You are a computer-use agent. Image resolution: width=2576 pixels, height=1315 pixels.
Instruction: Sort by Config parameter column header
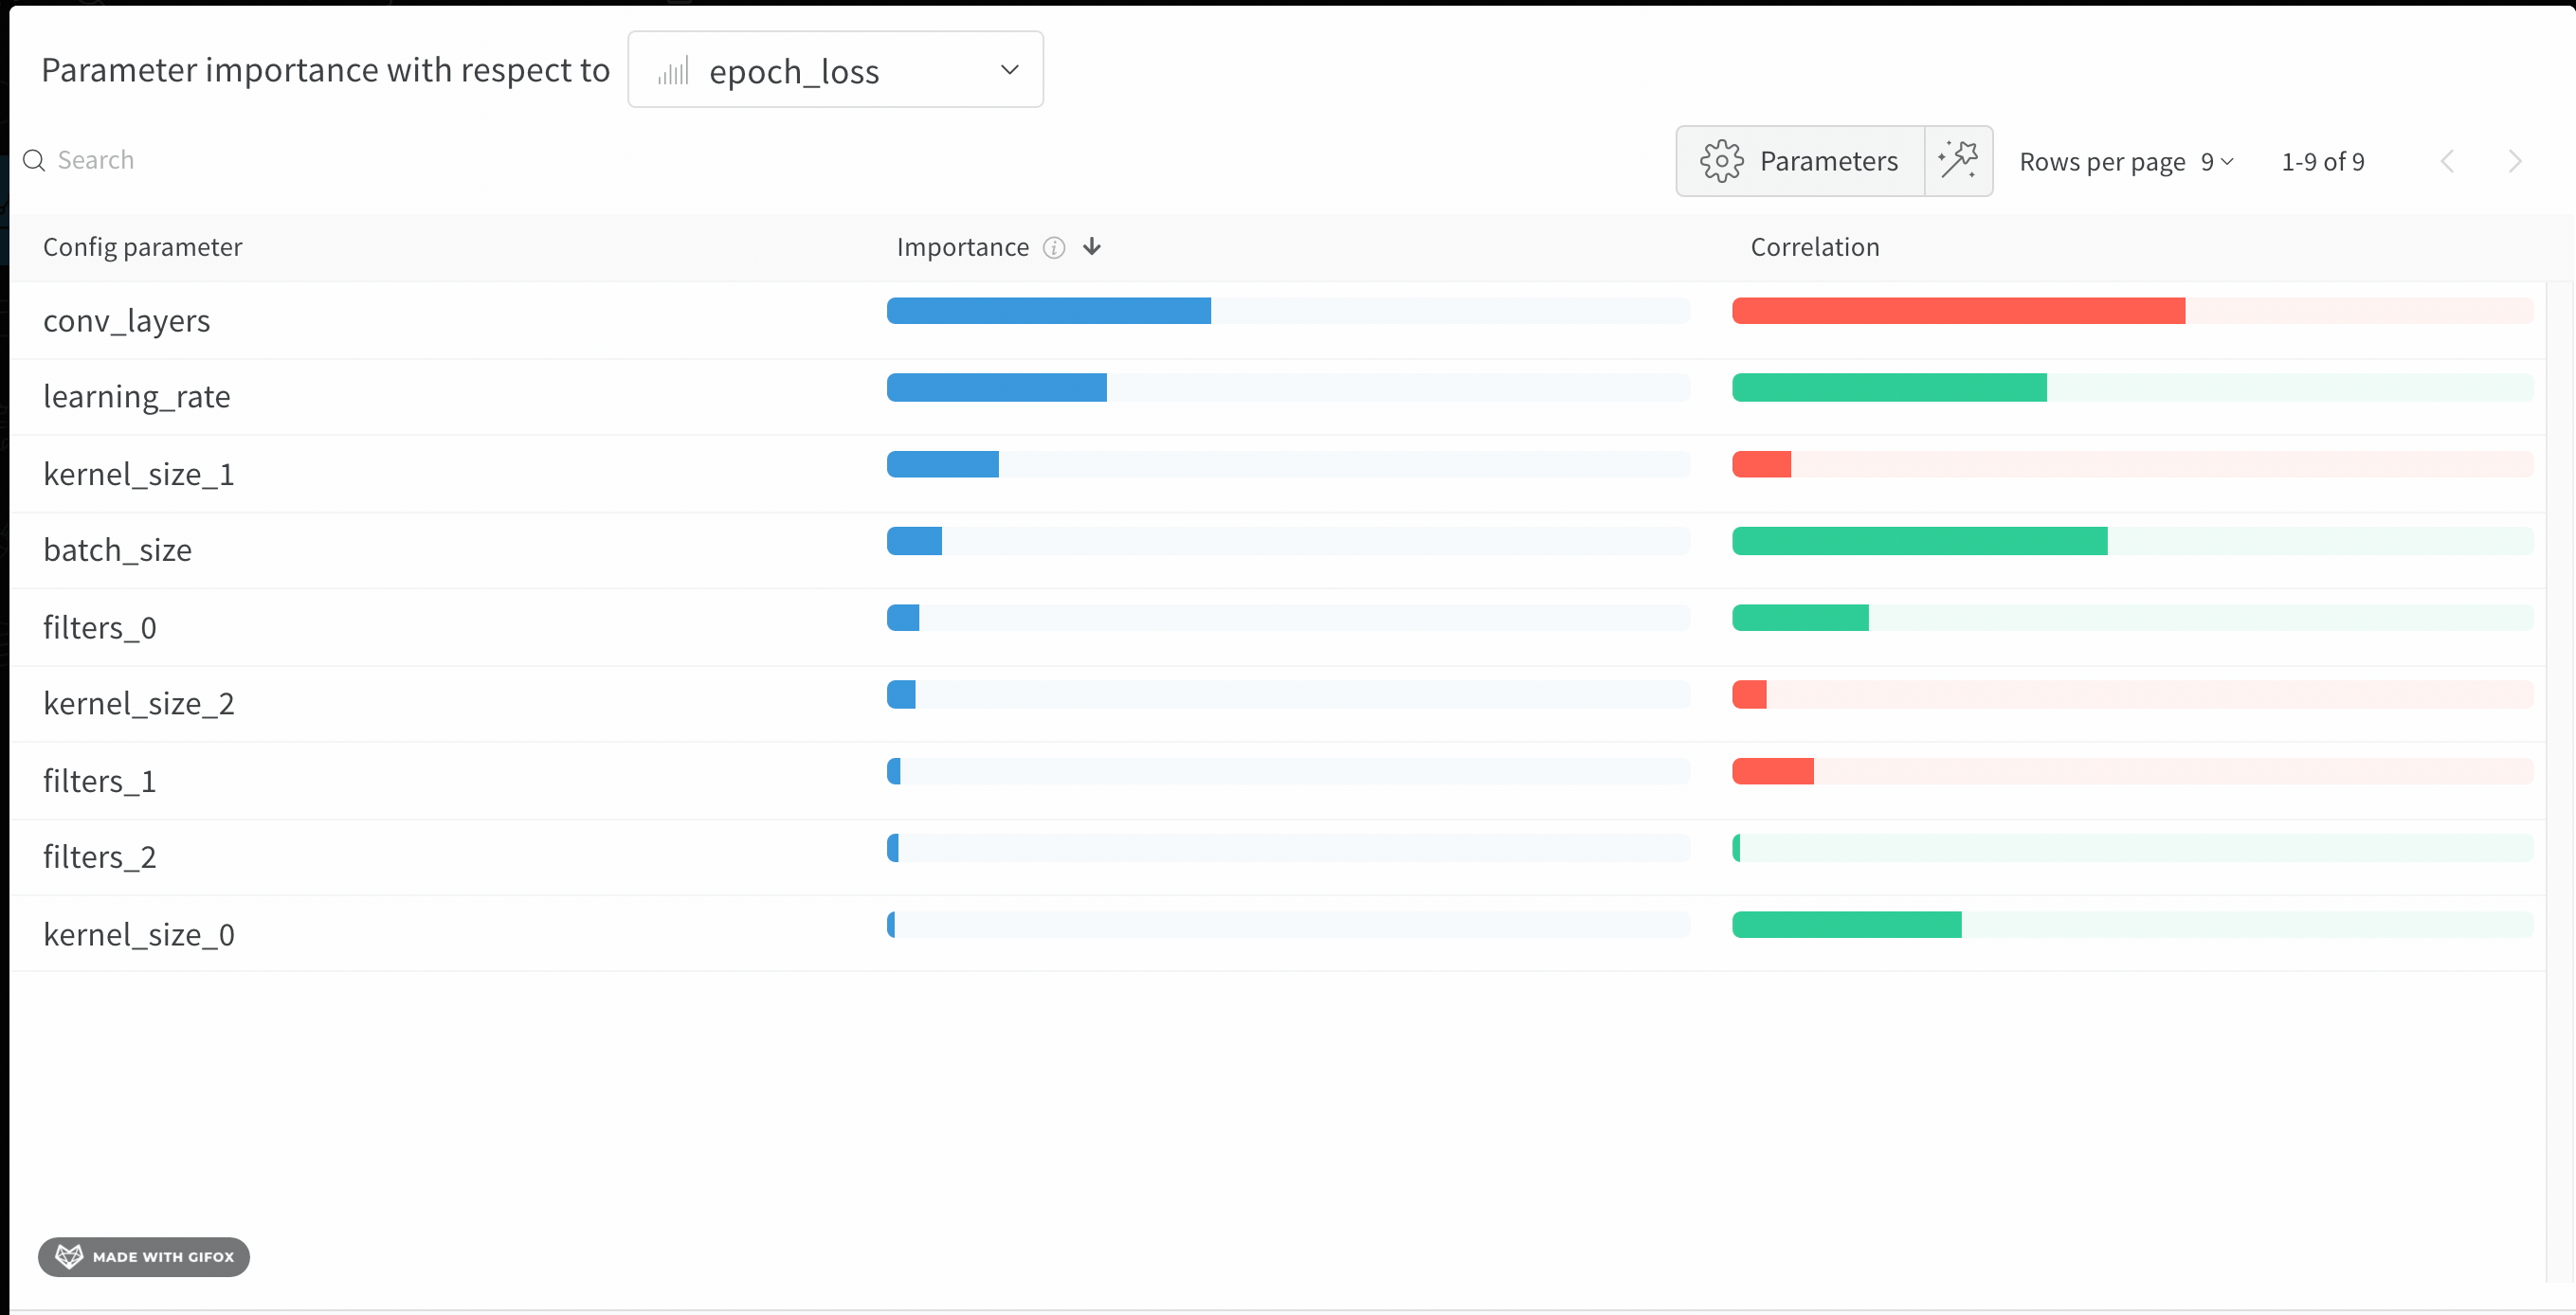tap(142, 247)
